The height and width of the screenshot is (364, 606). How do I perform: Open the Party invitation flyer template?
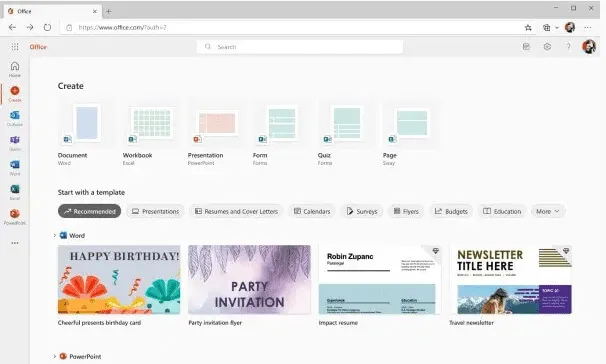click(249, 285)
